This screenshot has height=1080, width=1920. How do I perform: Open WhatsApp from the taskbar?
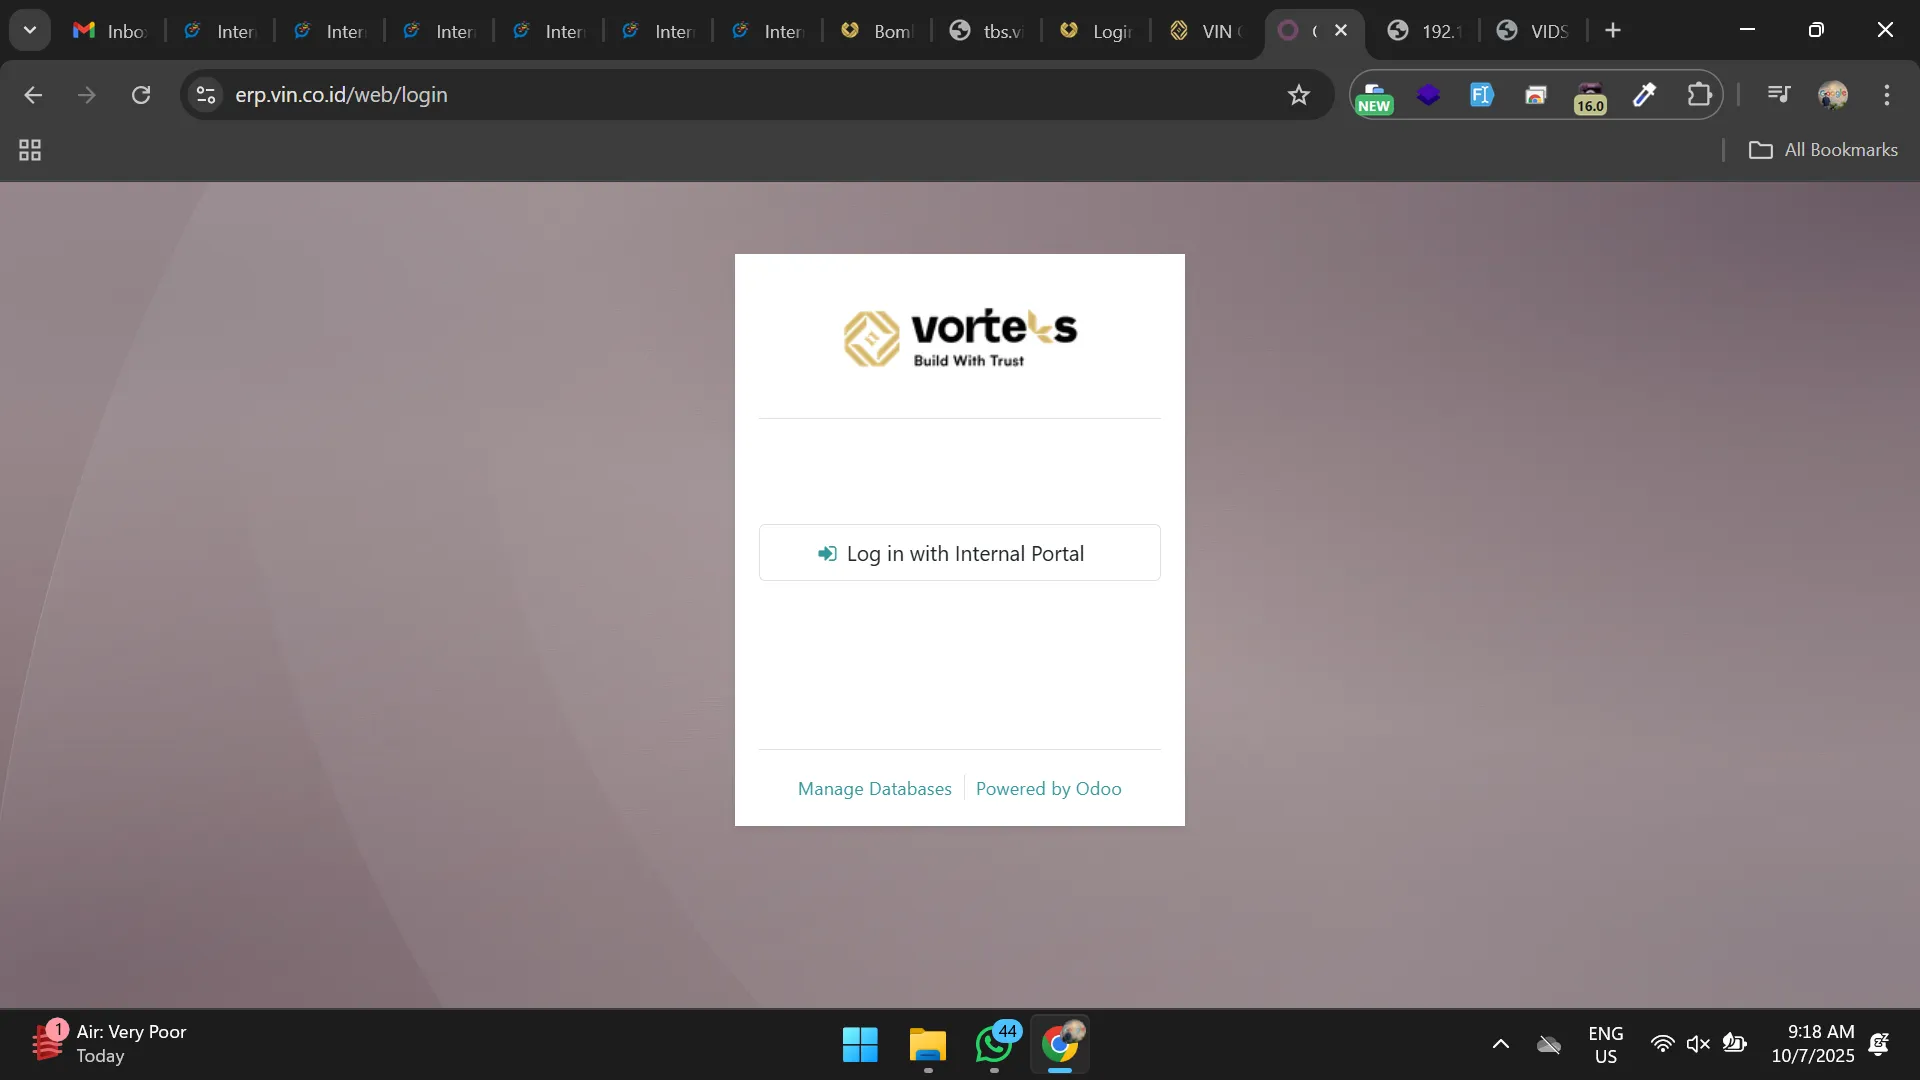click(994, 1044)
